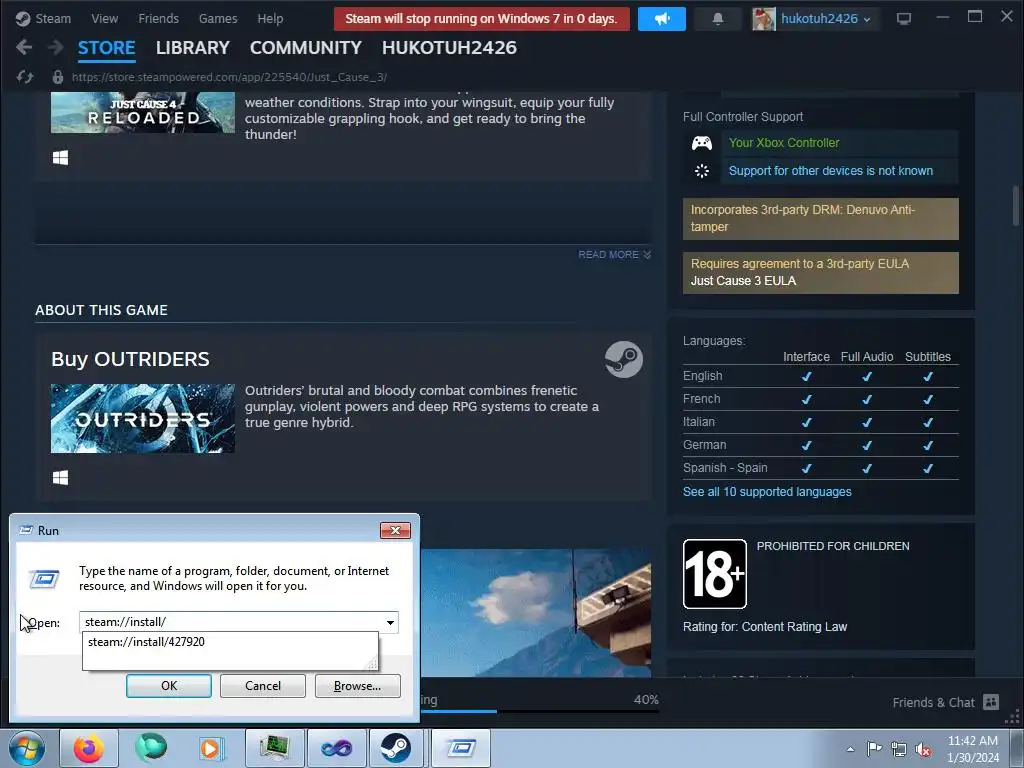The height and width of the screenshot is (768, 1024).
Task: Click the round Steam icon in Buy OUTRIDERS box
Action: pos(624,359)
